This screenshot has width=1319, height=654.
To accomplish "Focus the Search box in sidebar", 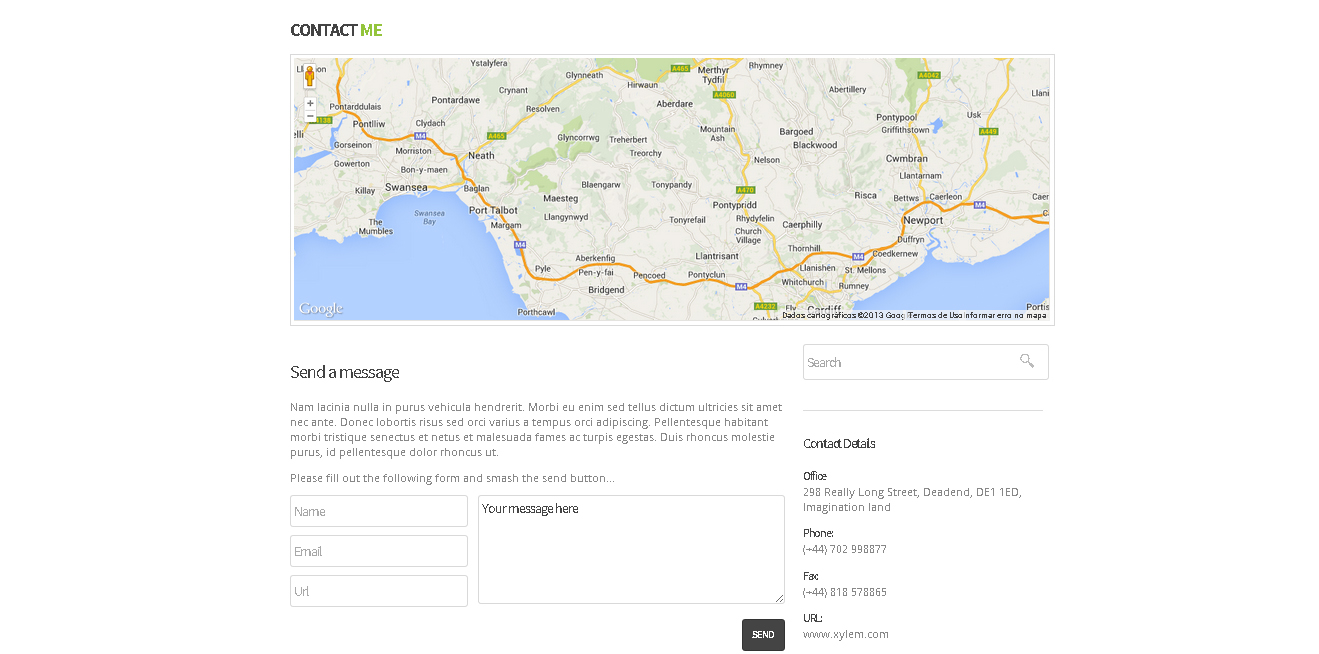I will 910,362.
